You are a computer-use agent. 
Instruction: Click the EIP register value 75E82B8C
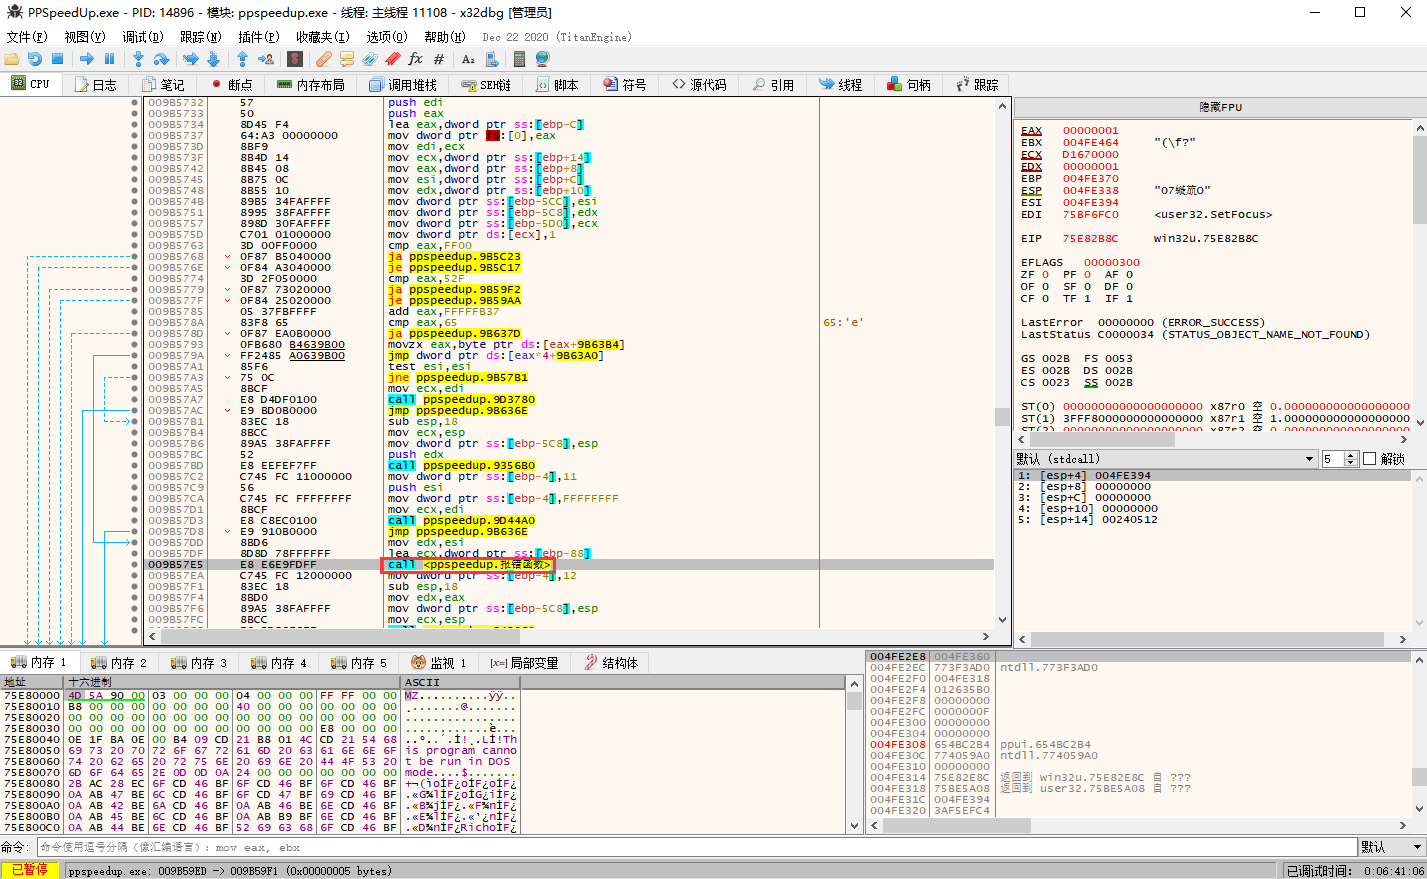pos(1090,239)
